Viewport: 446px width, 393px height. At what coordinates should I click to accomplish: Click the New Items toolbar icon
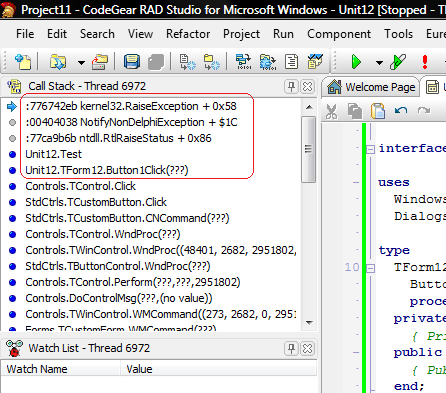coord(23,62)
